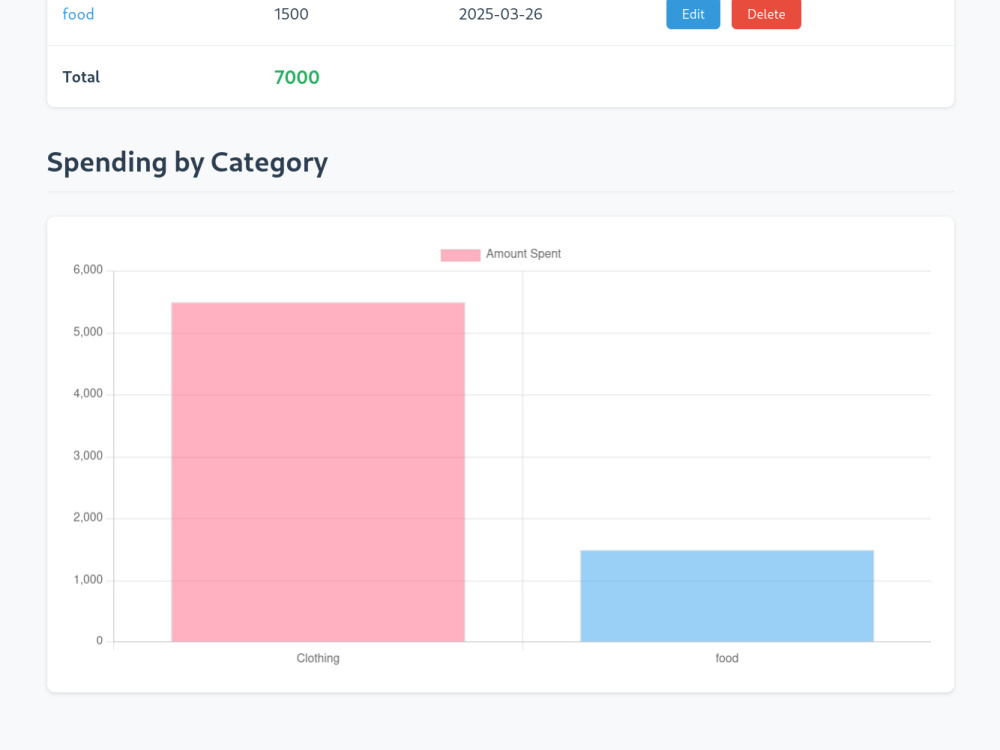The image size is (1000, 750).
Task: Click the 1,000 y-axis tick label
Action: 88,580
